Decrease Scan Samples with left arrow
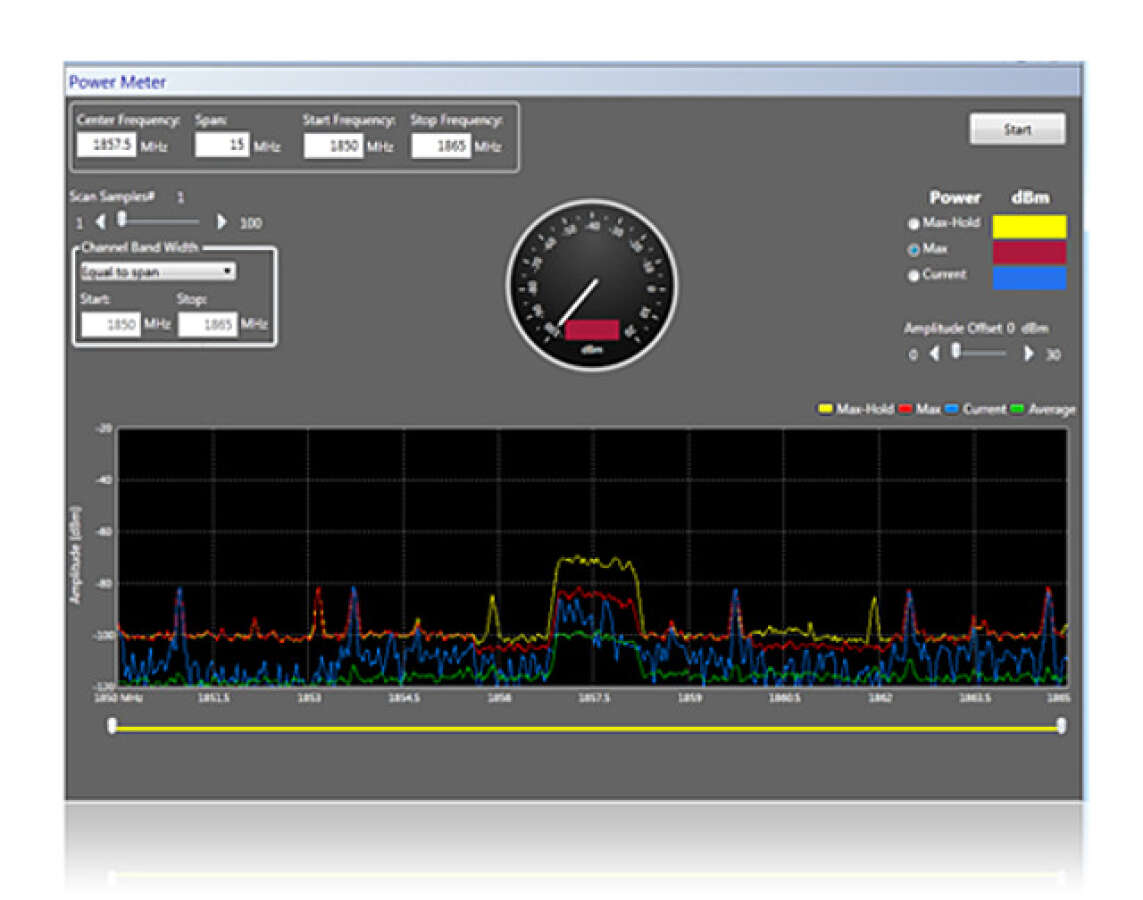This screenshot has height=900, width=1143. click(x=101, y=222)
